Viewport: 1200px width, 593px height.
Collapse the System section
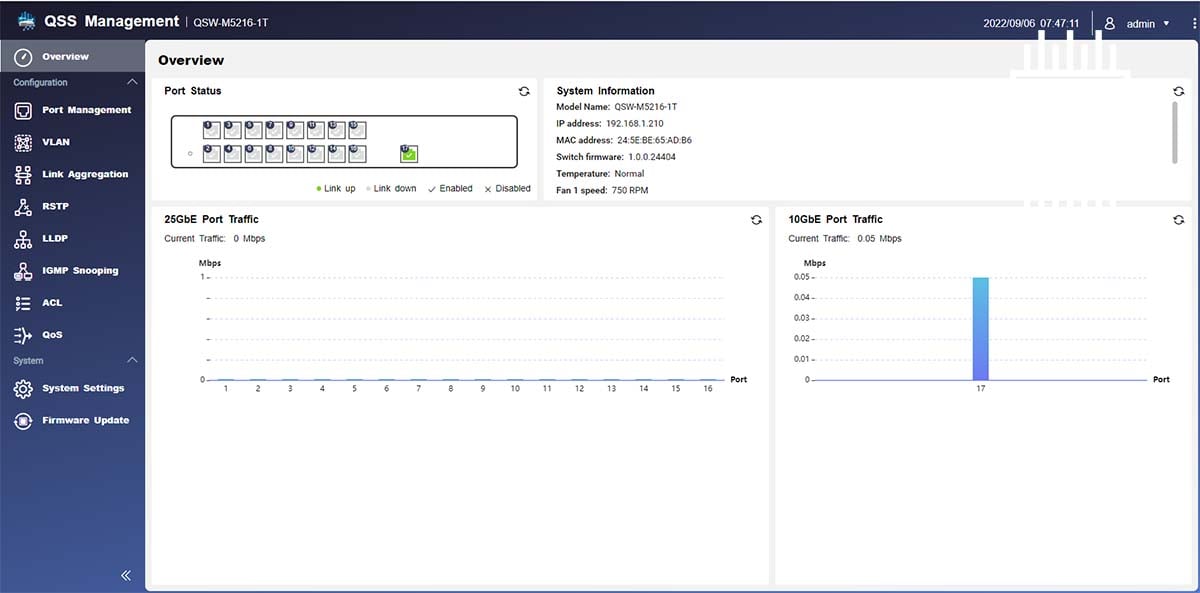click(132, 360)
